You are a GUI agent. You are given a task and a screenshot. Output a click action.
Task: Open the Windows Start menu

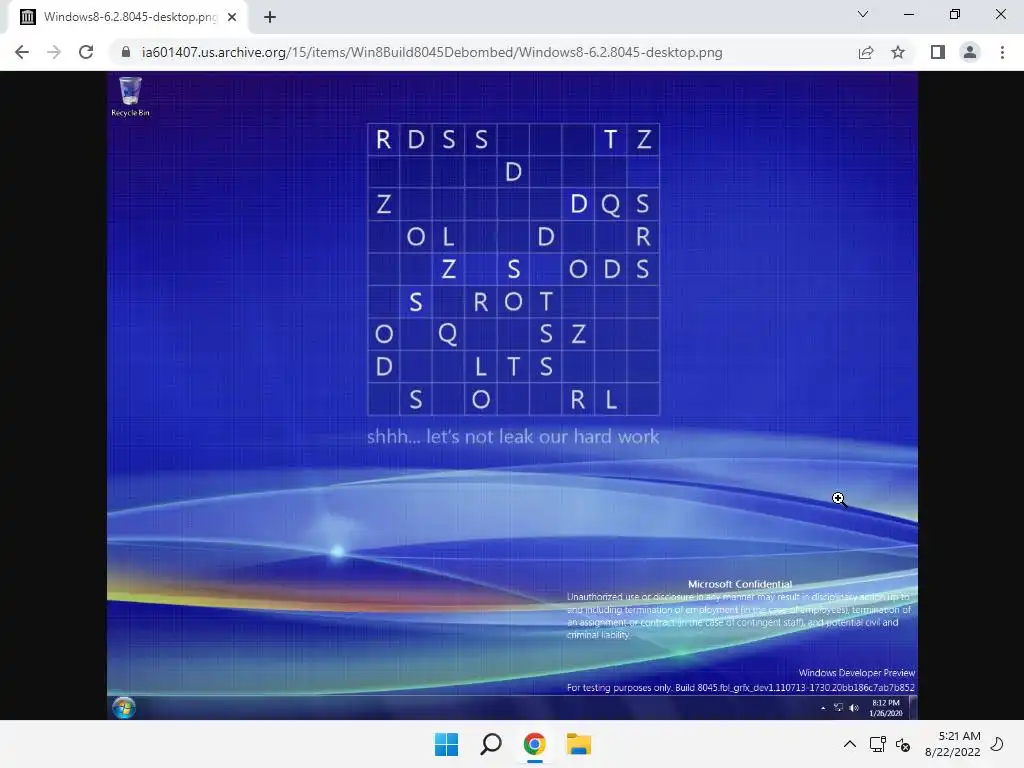pyautogui.click(x=447, y=744)
